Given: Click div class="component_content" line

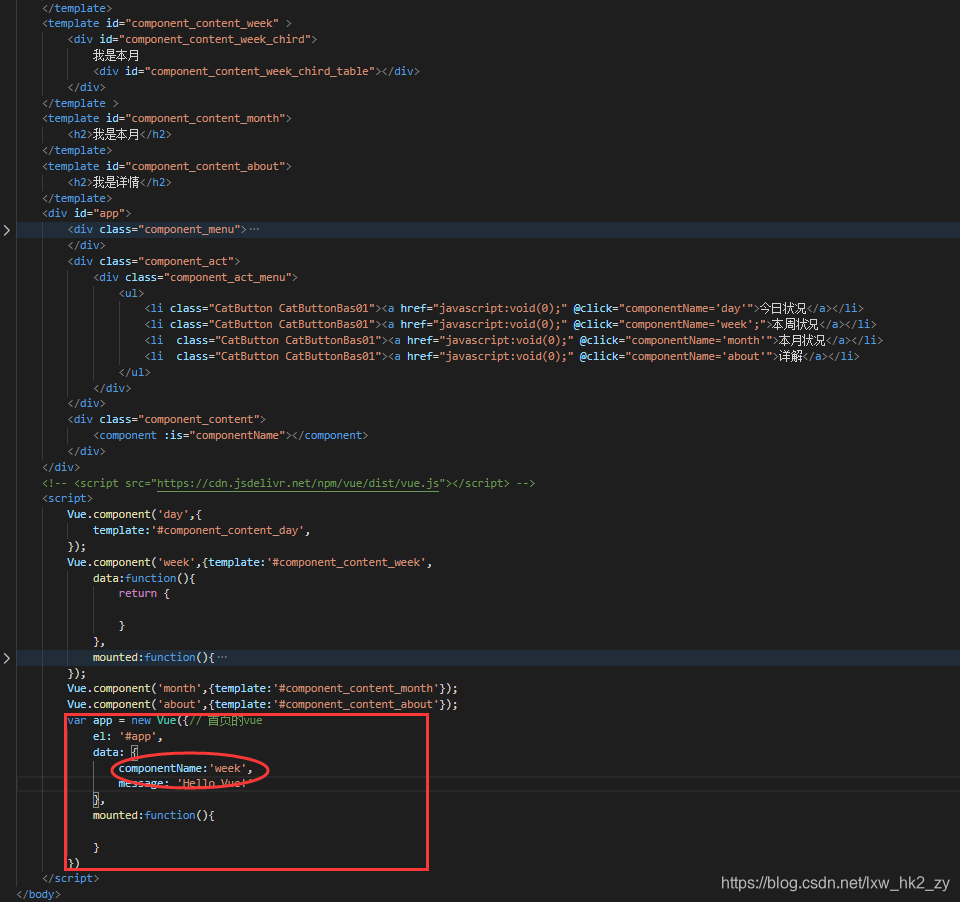Looking at the screenshot, I should point(167,419).
